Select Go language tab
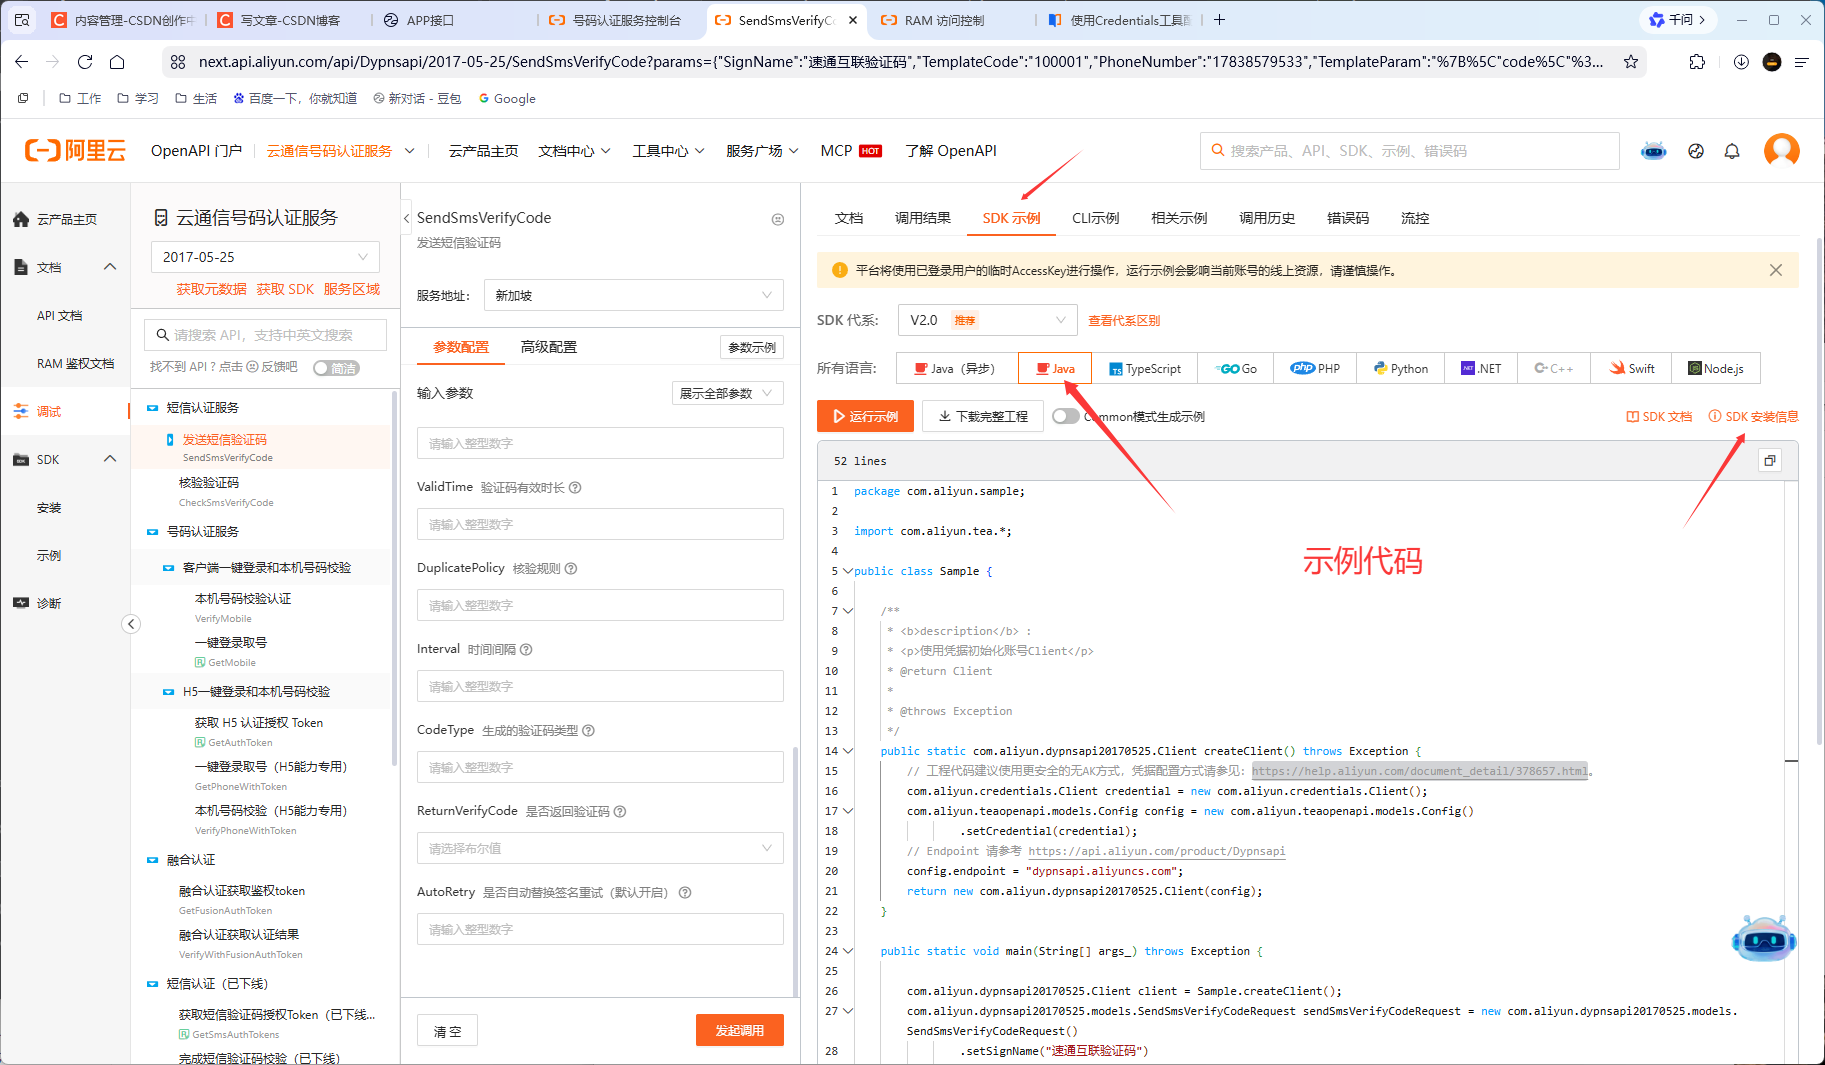 (1236, 368)
